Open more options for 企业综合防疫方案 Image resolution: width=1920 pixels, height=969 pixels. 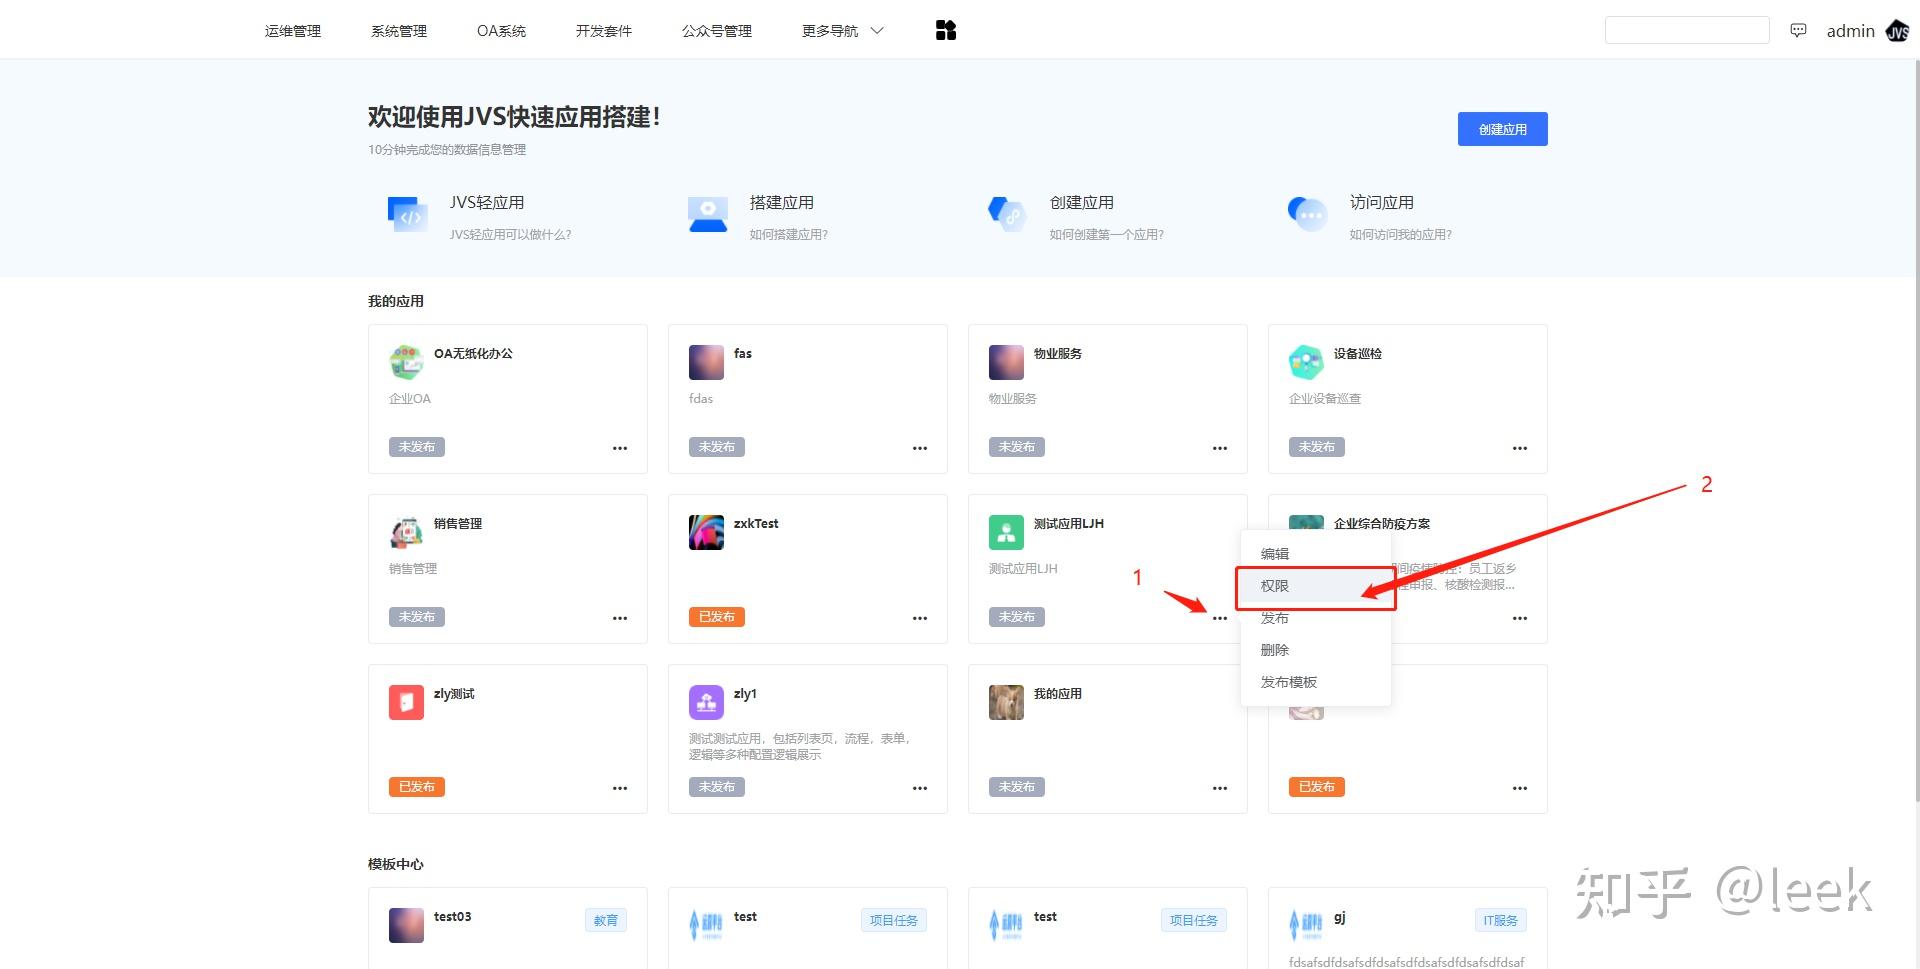pyautogui.click(x=1520, y=618)
